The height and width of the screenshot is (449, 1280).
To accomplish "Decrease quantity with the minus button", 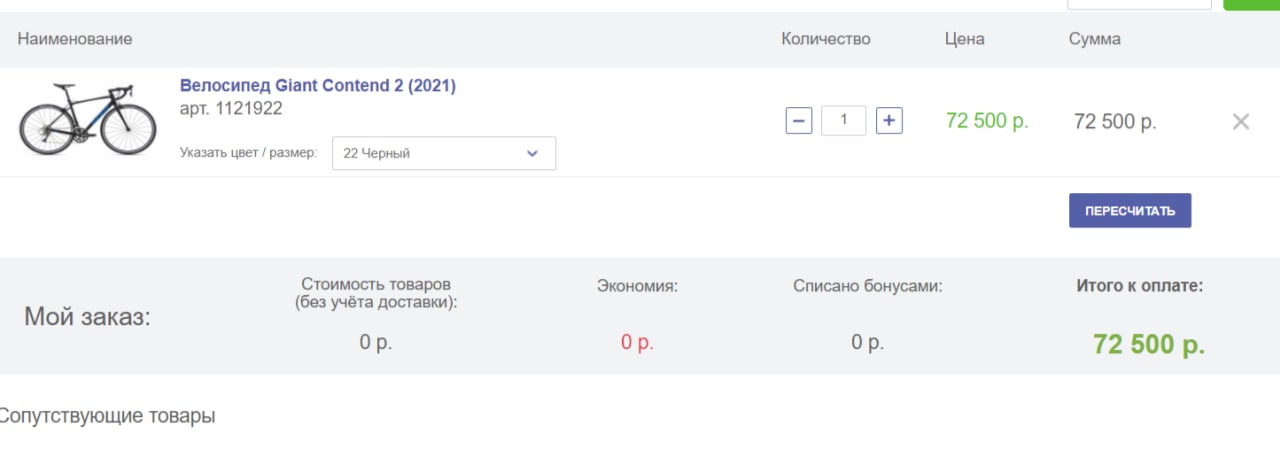I will click(x=799, y=121).
